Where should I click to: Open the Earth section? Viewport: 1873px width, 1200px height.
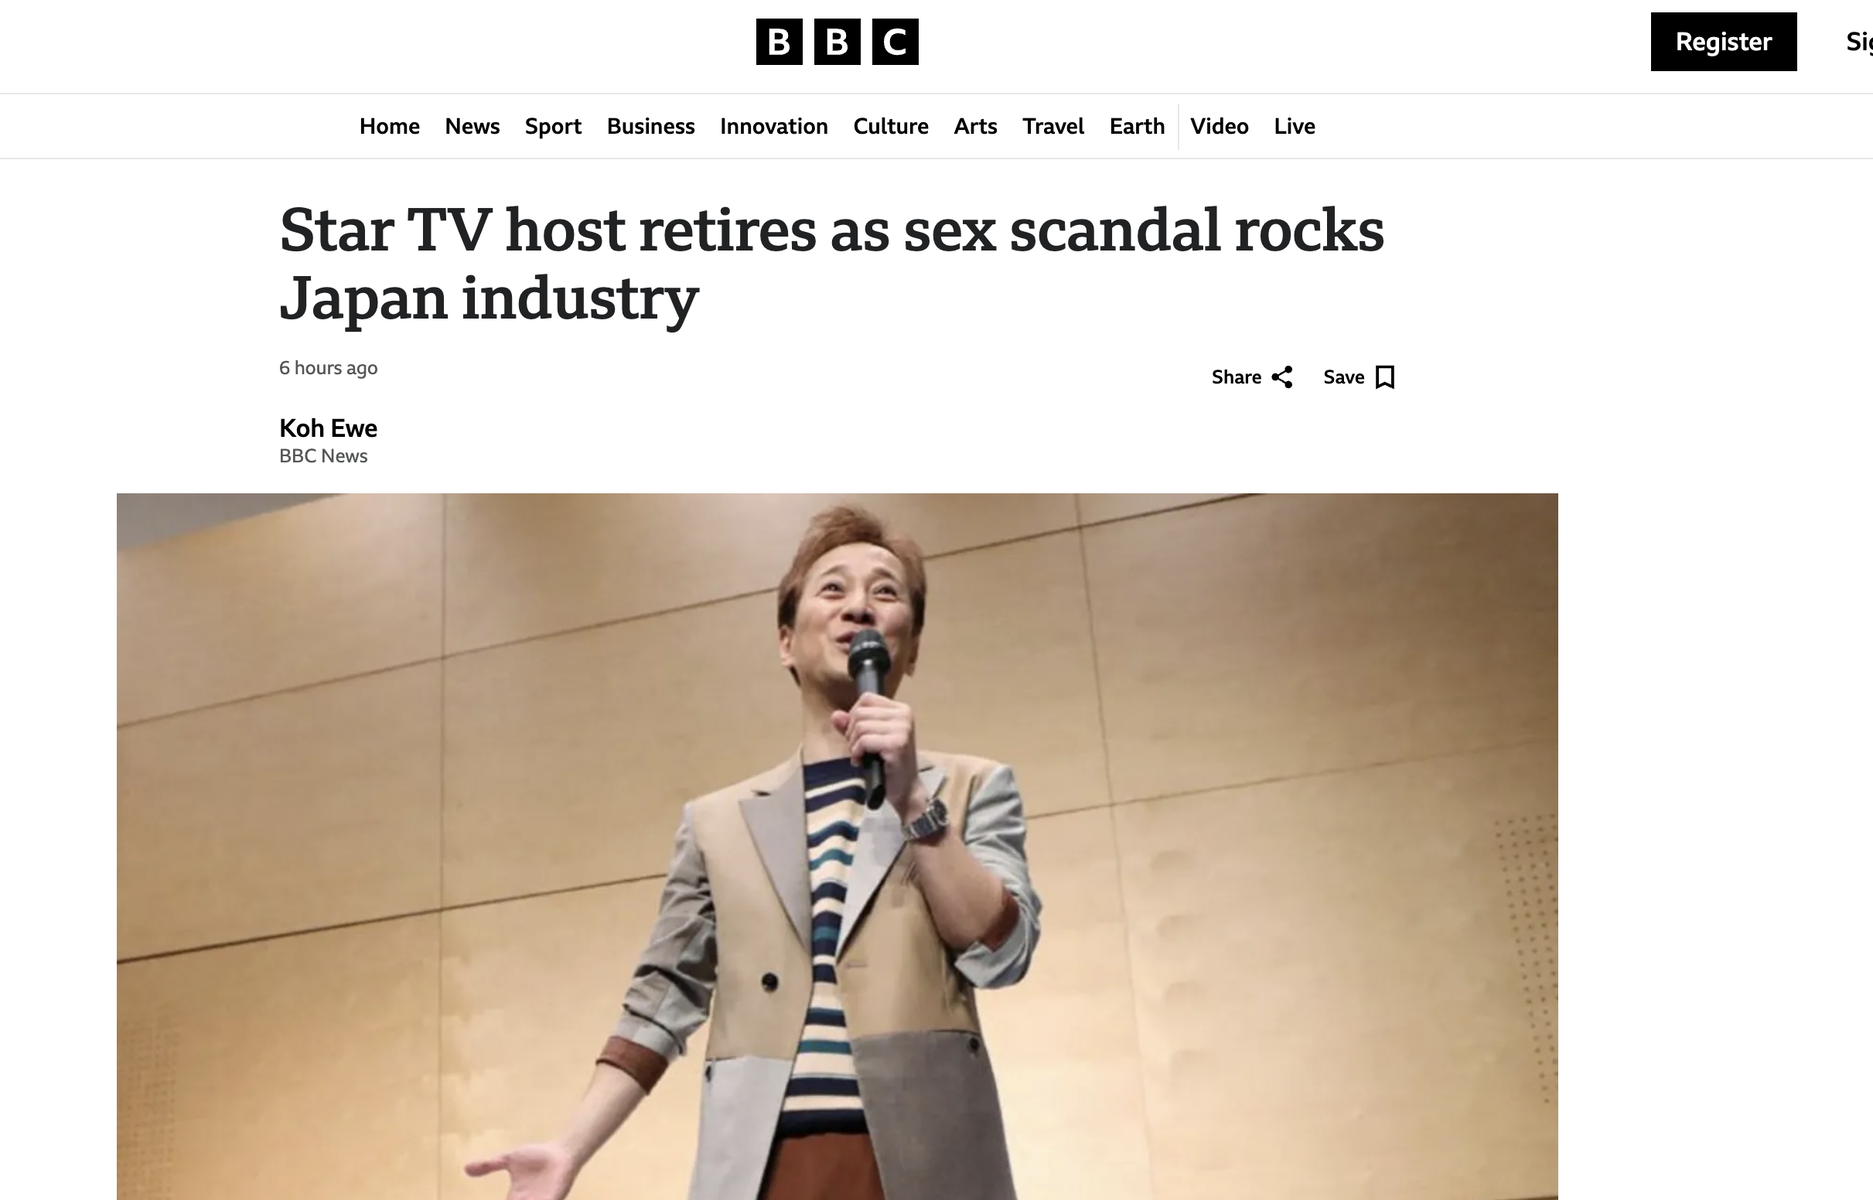[x=1137, y=126]
